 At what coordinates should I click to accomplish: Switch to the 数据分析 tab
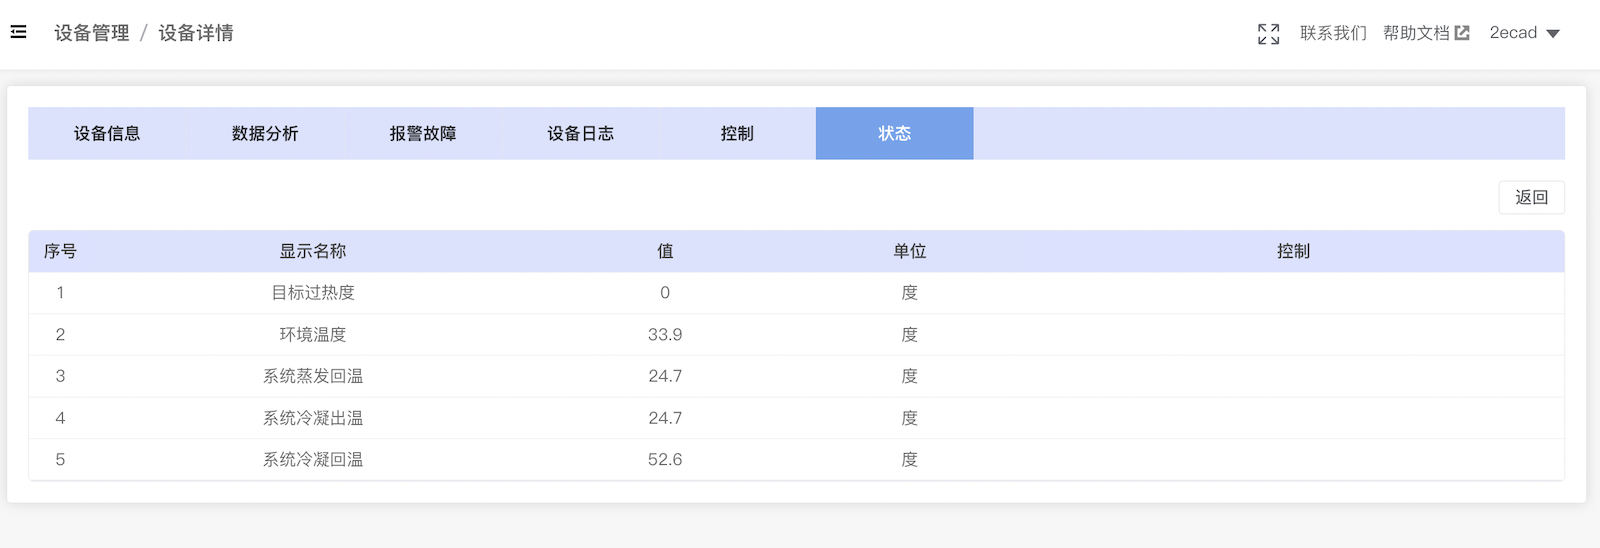tap(265, 133)
